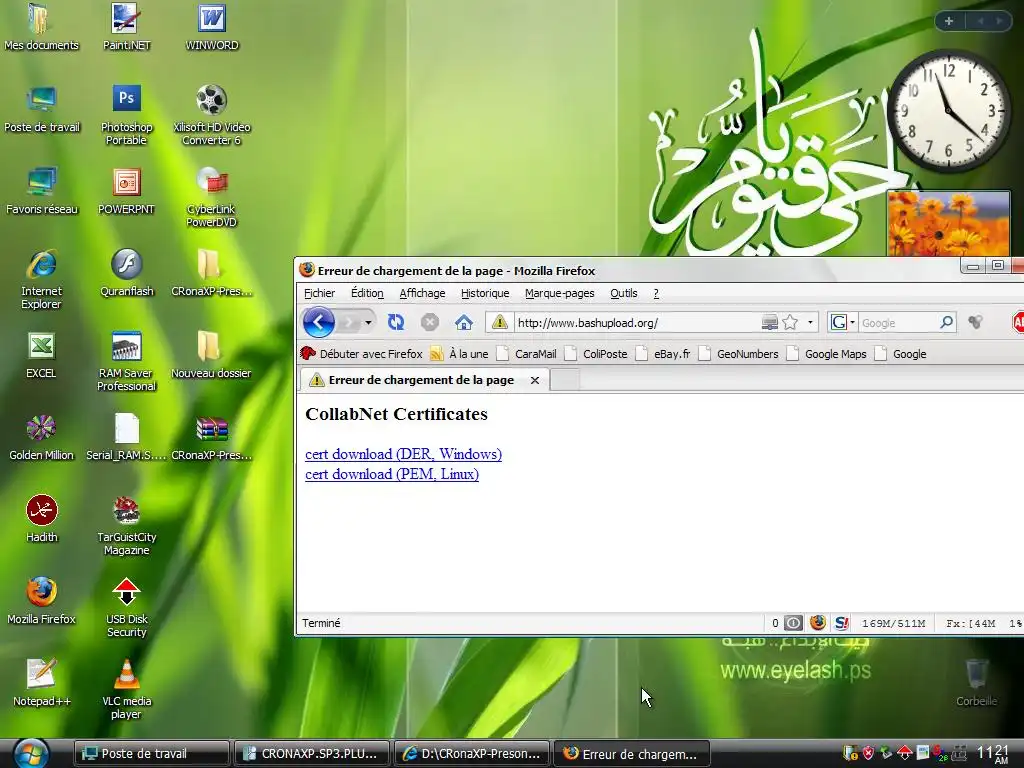Open Xilisoft HD Video Converter 6
1024x768 pixels.
pyautogui.click(x=212, y=115)
